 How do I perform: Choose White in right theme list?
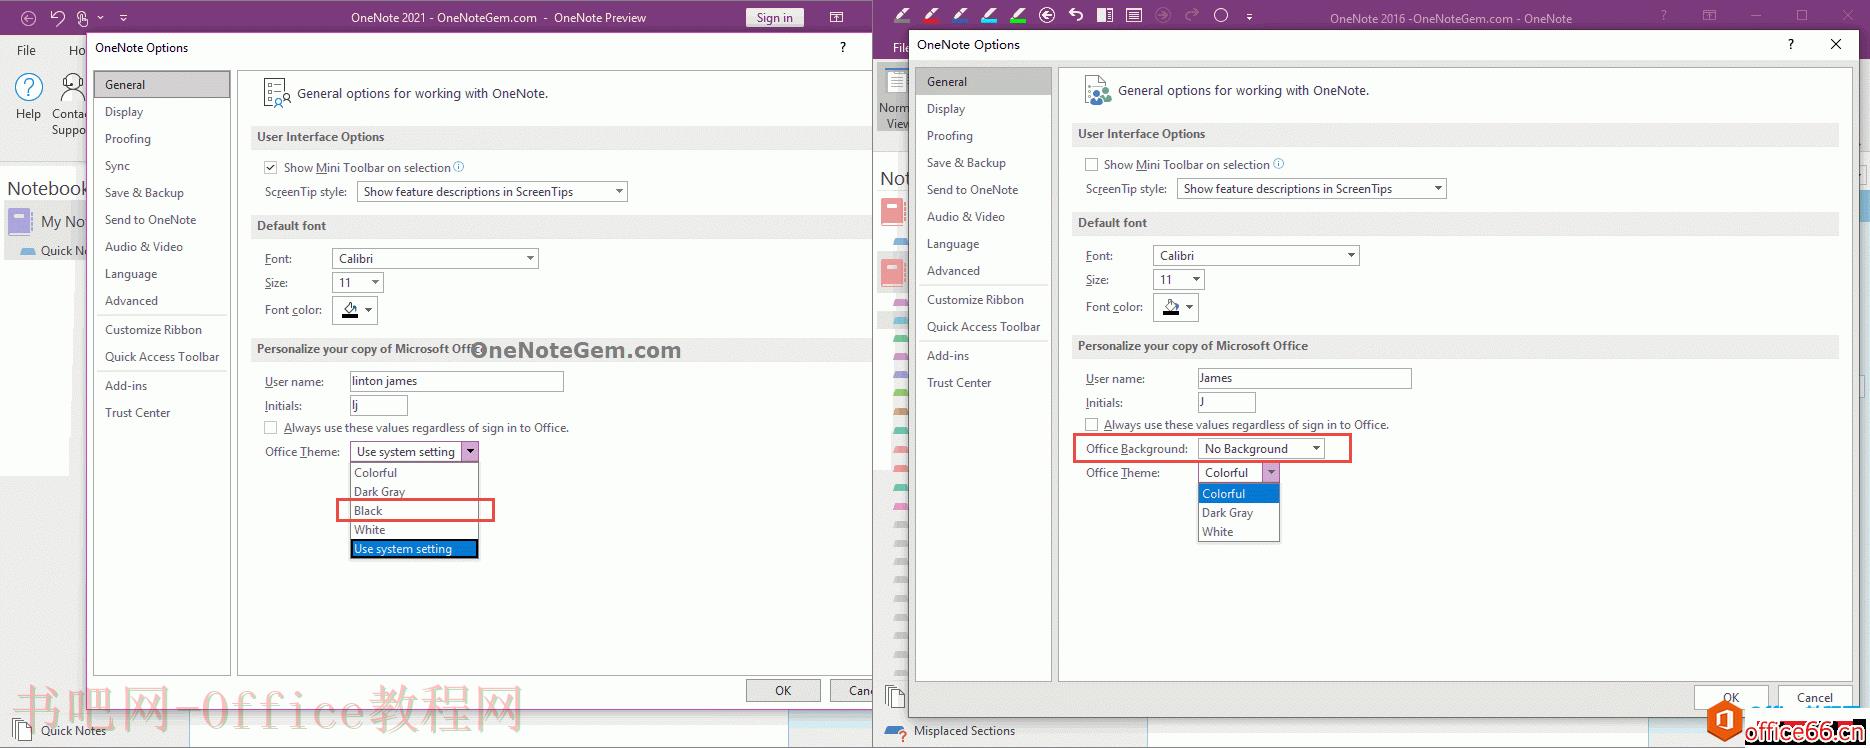coord(1239,531)
